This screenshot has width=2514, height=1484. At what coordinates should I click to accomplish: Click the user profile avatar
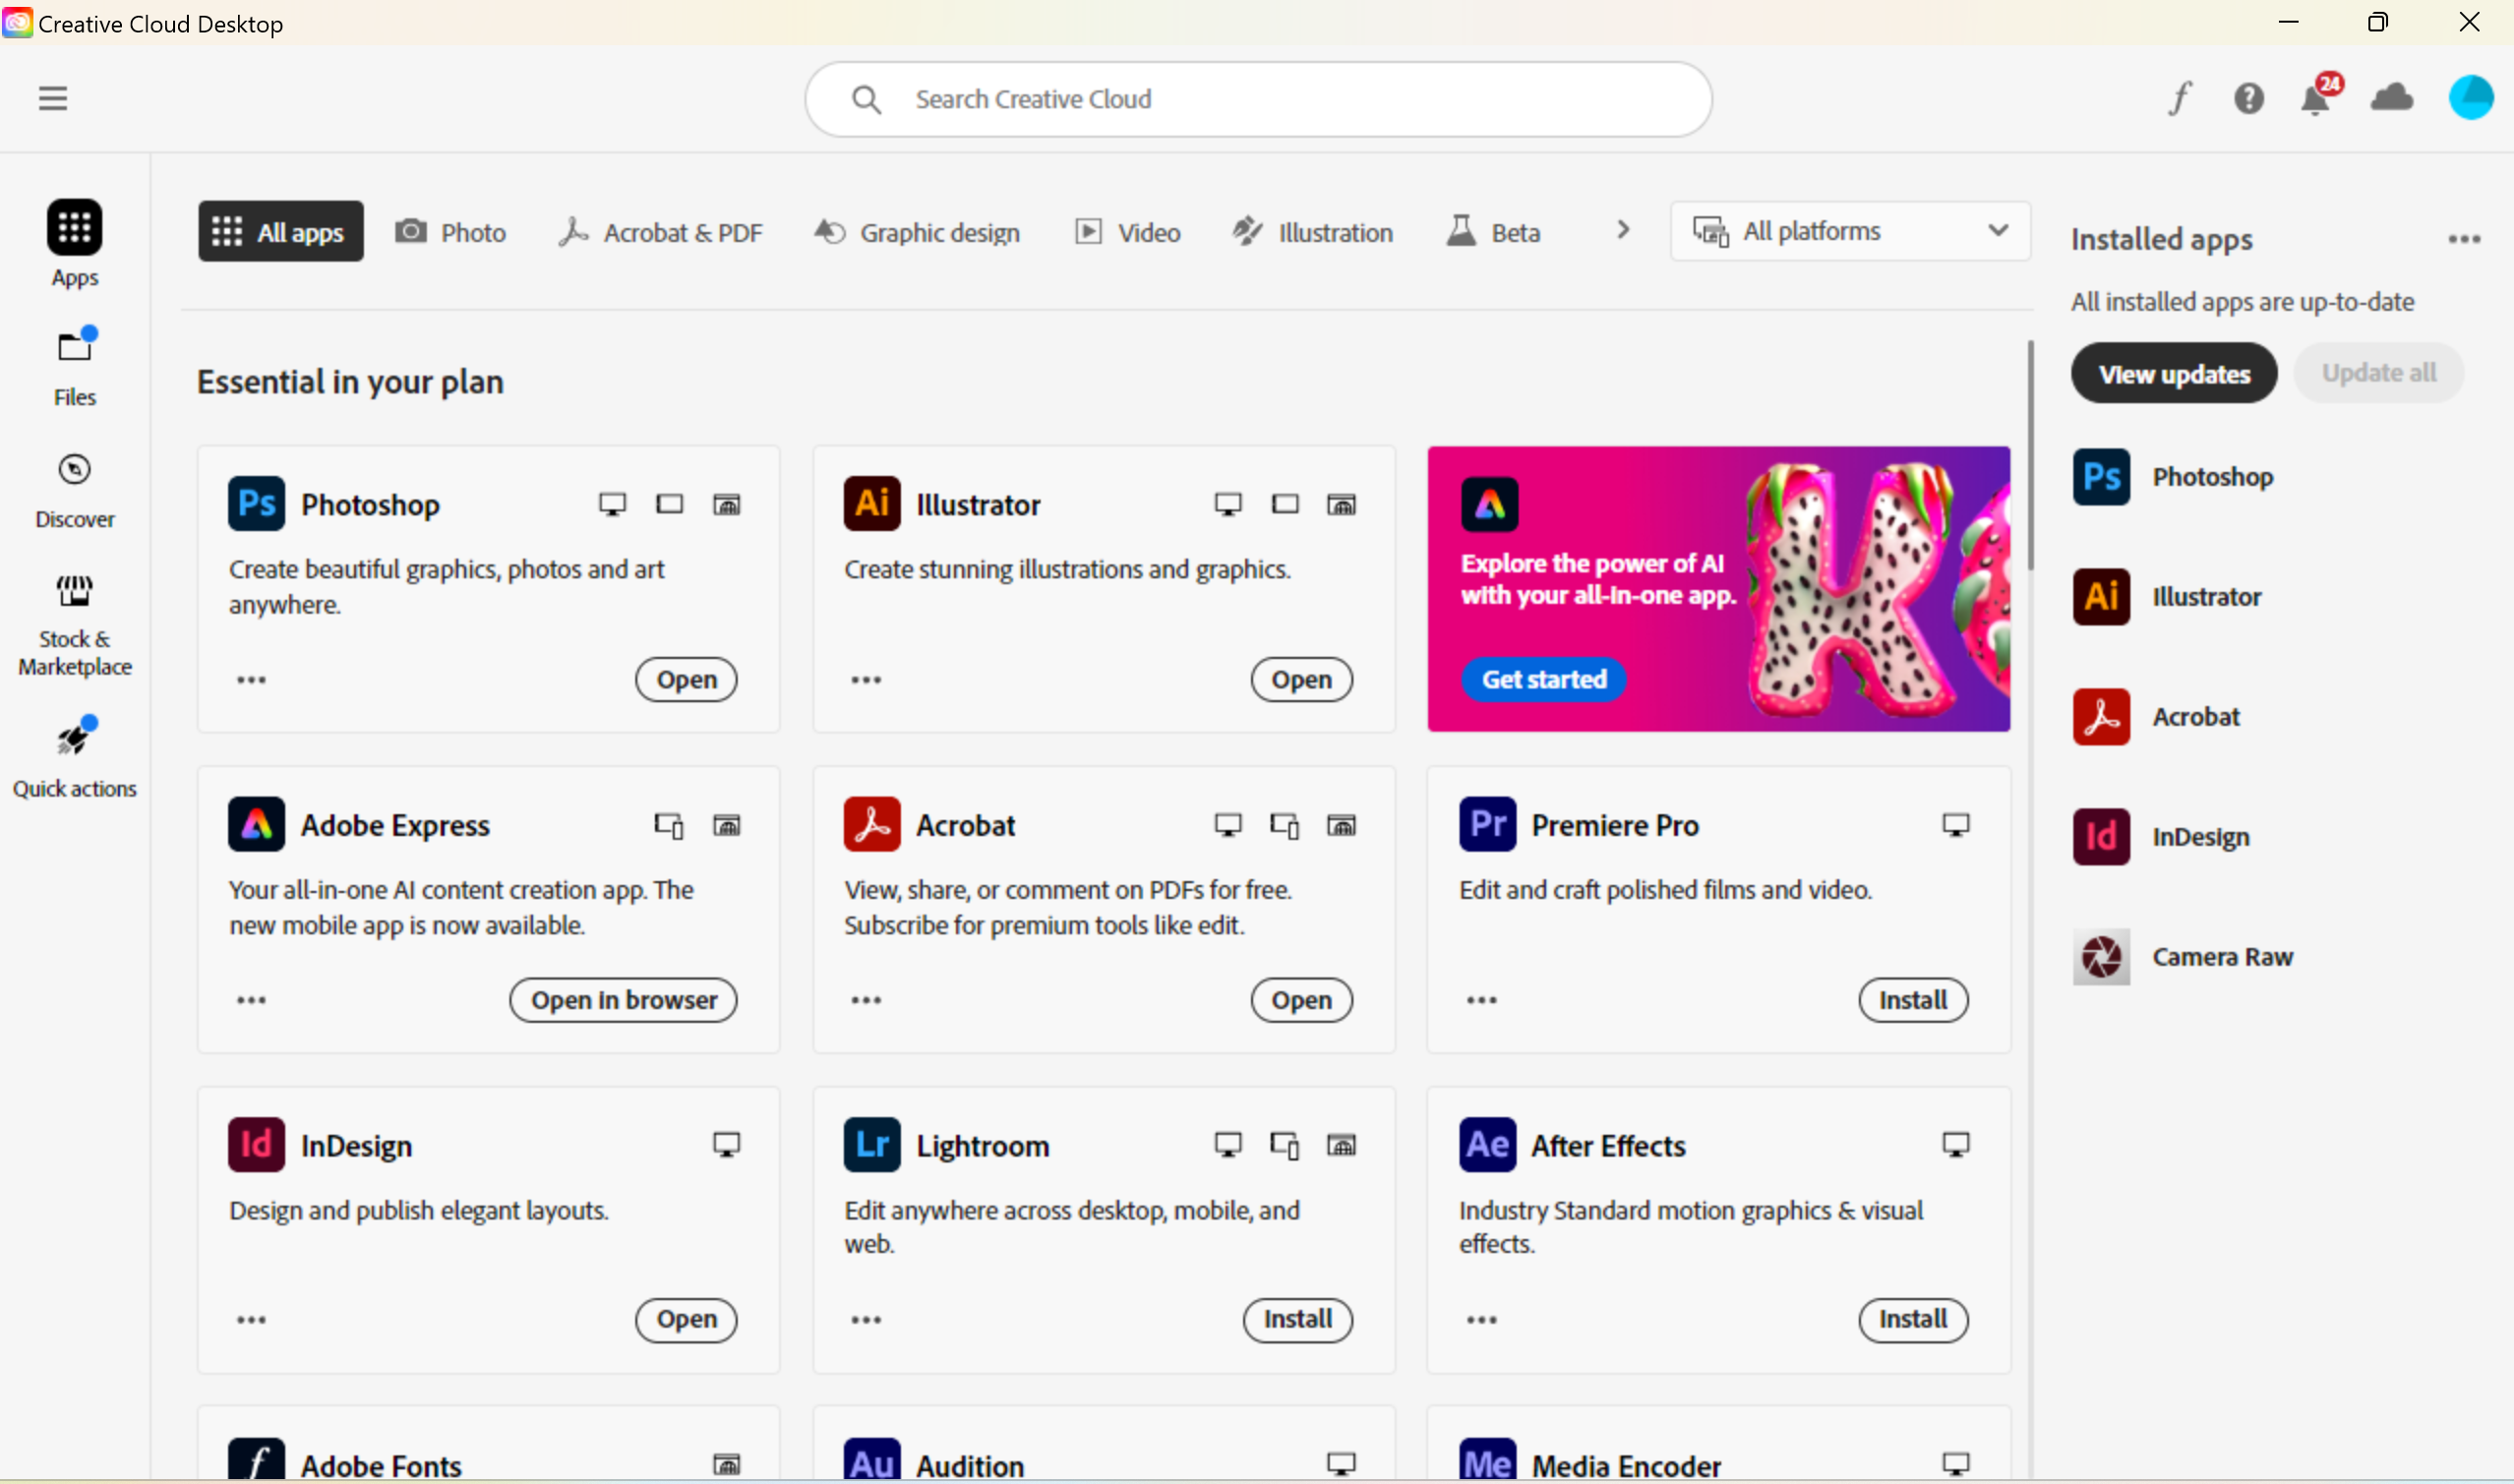(x=2470, y=98)
